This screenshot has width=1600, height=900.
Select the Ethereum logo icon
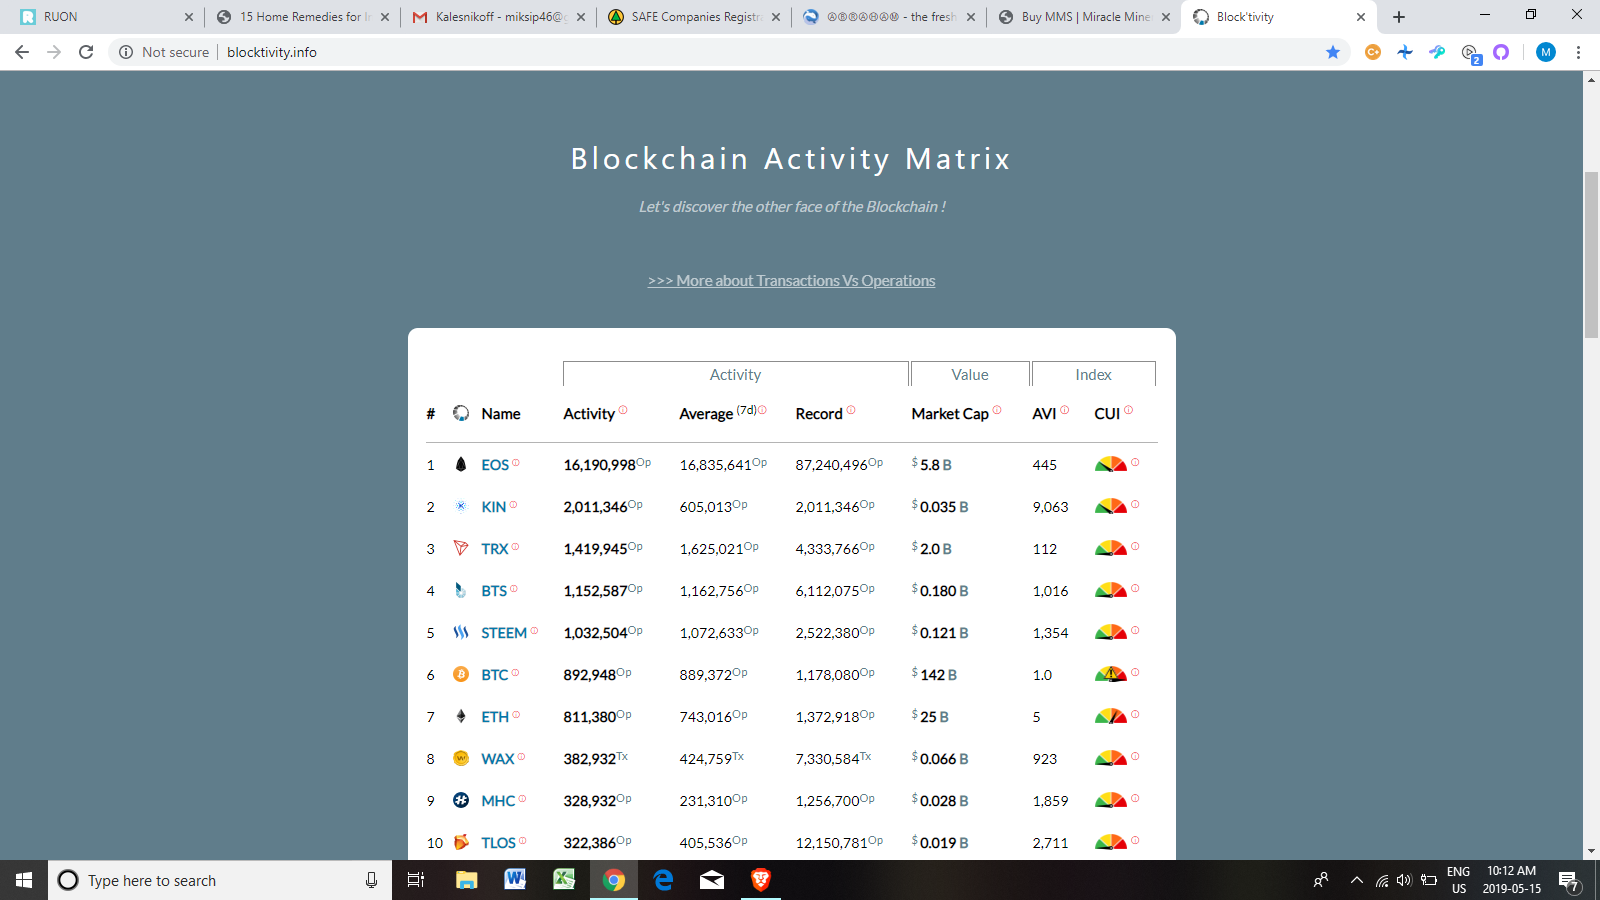[461, 716]
